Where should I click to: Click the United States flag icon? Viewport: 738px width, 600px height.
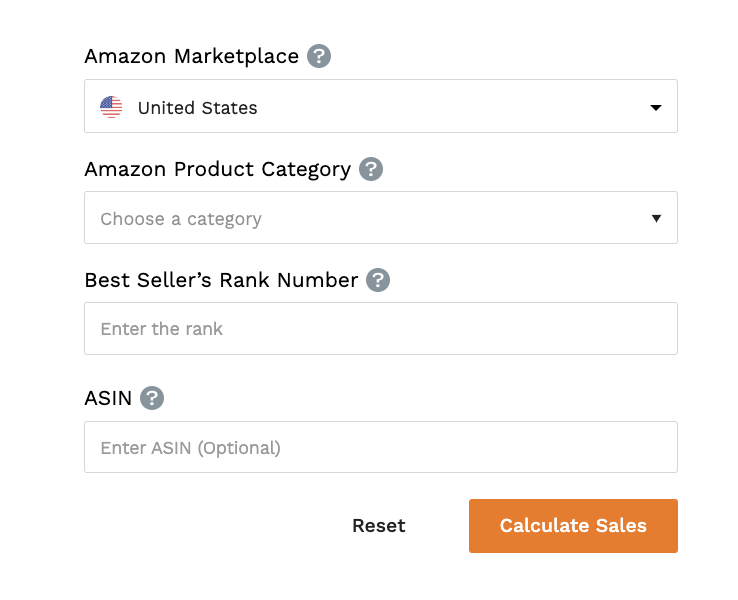point(111,107)
